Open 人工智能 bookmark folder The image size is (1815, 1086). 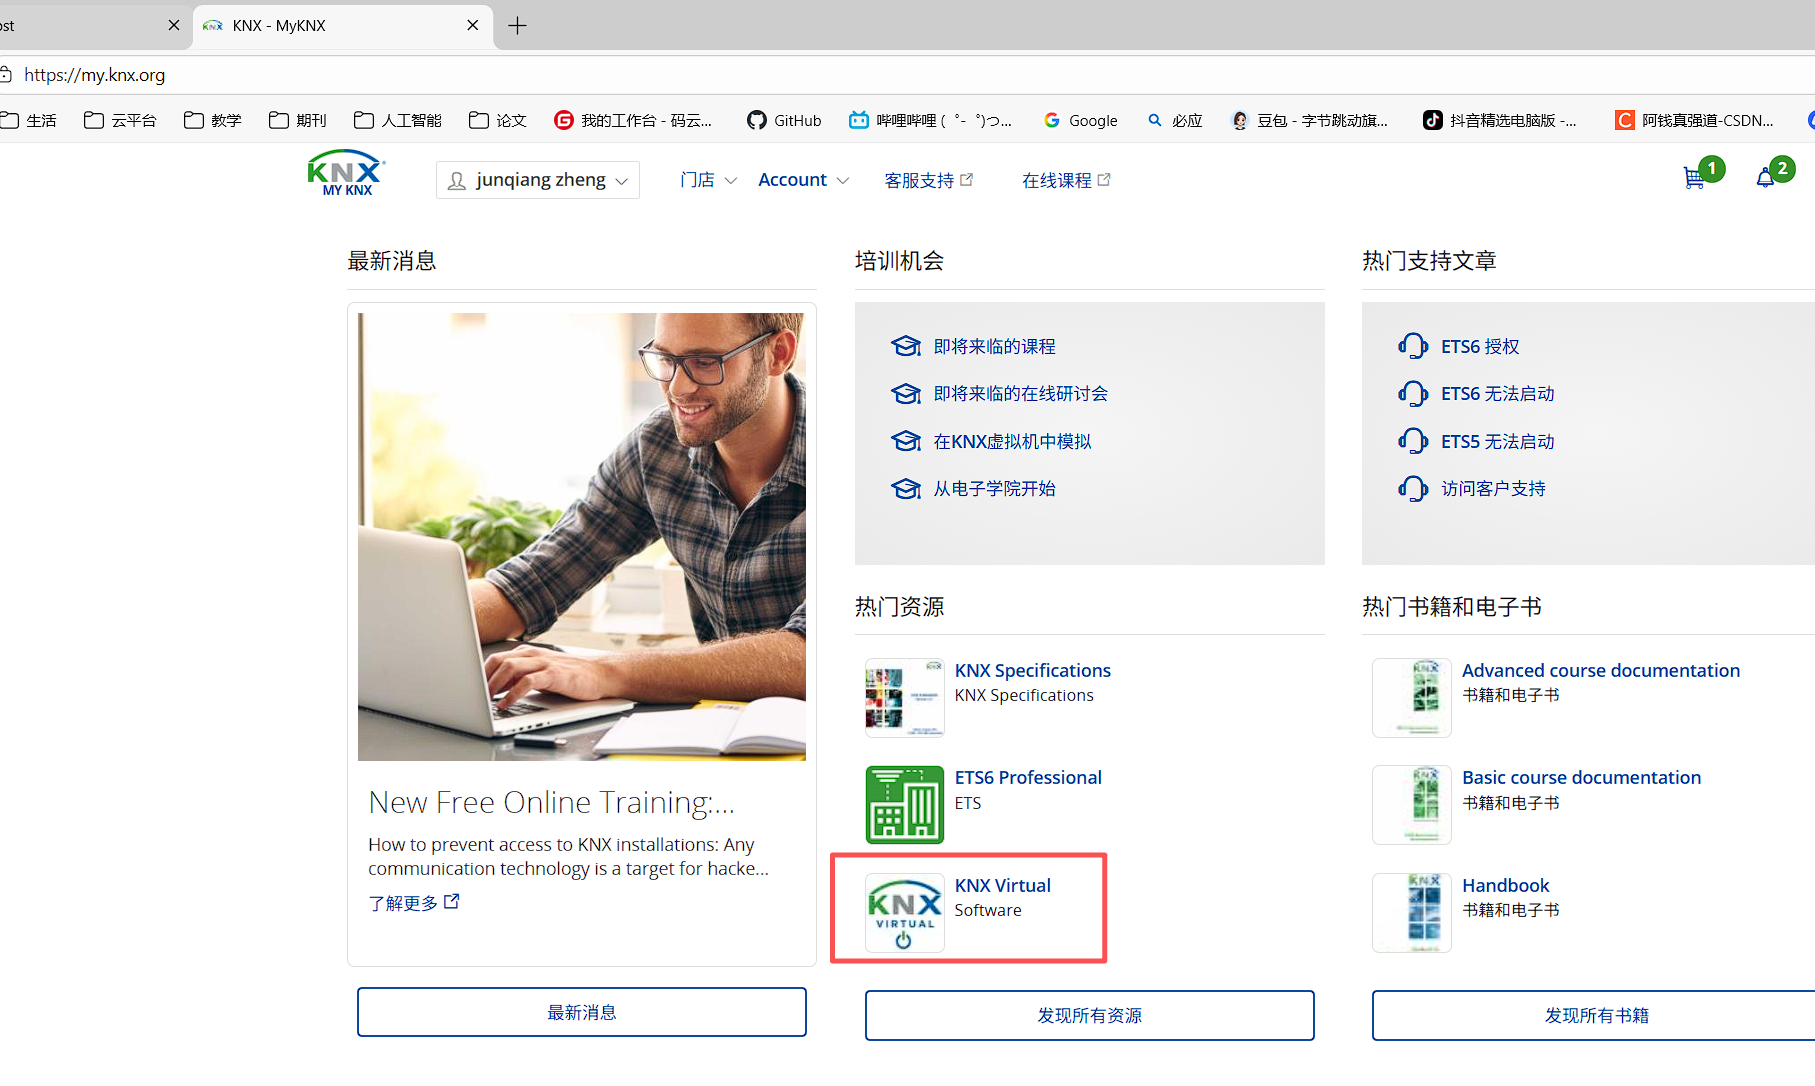(x=398, y=120)
